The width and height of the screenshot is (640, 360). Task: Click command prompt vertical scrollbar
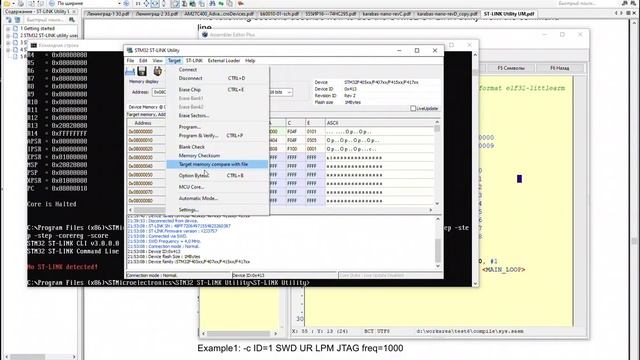[x=475, y=168]
